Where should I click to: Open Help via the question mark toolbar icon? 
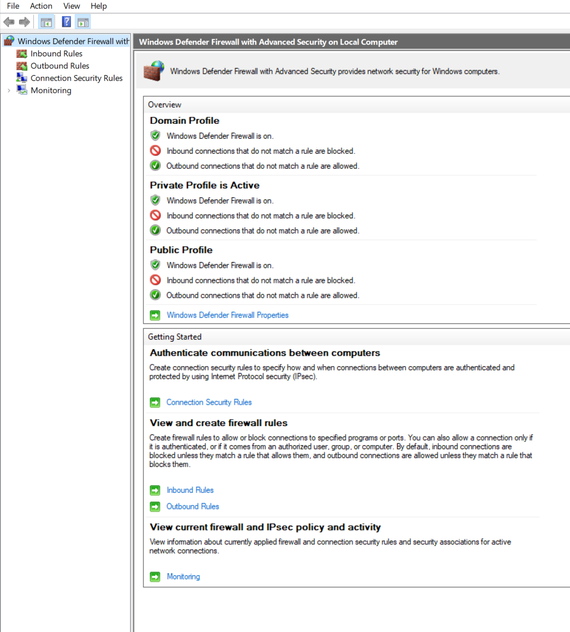pos(66,22)
